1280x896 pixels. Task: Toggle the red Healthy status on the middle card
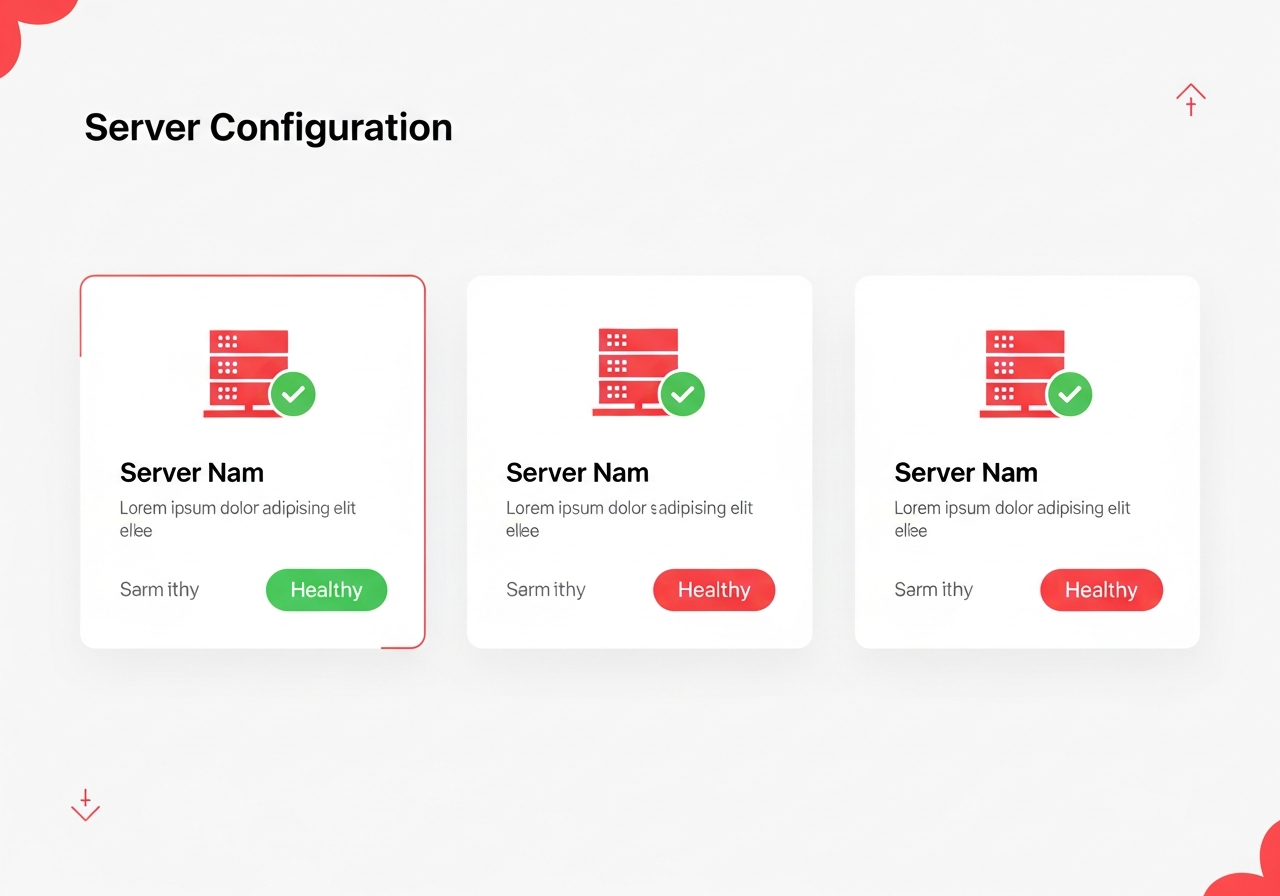tap(714, 590)
